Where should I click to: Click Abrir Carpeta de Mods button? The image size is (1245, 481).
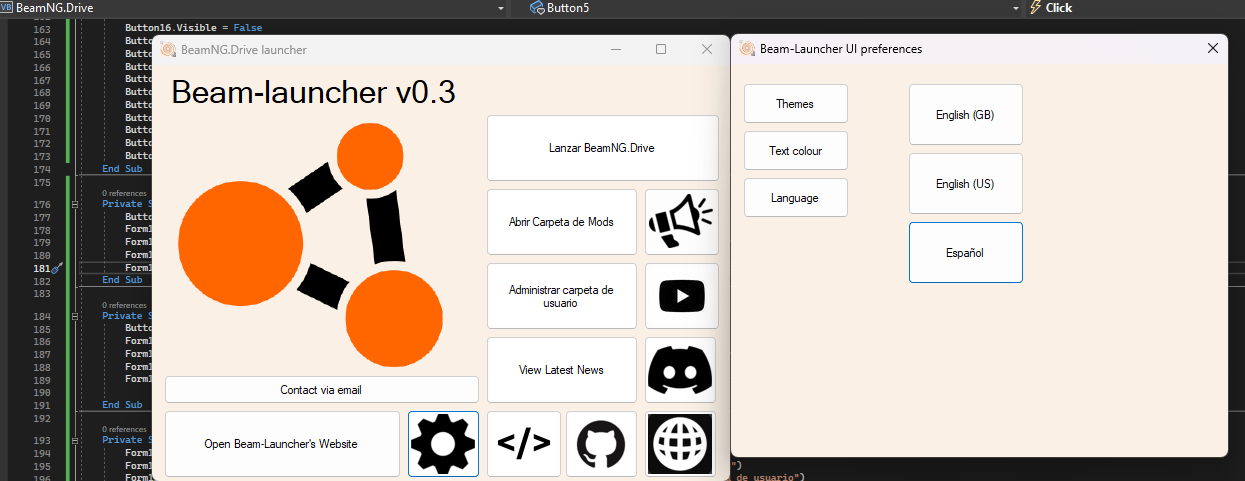pos(561,222)
